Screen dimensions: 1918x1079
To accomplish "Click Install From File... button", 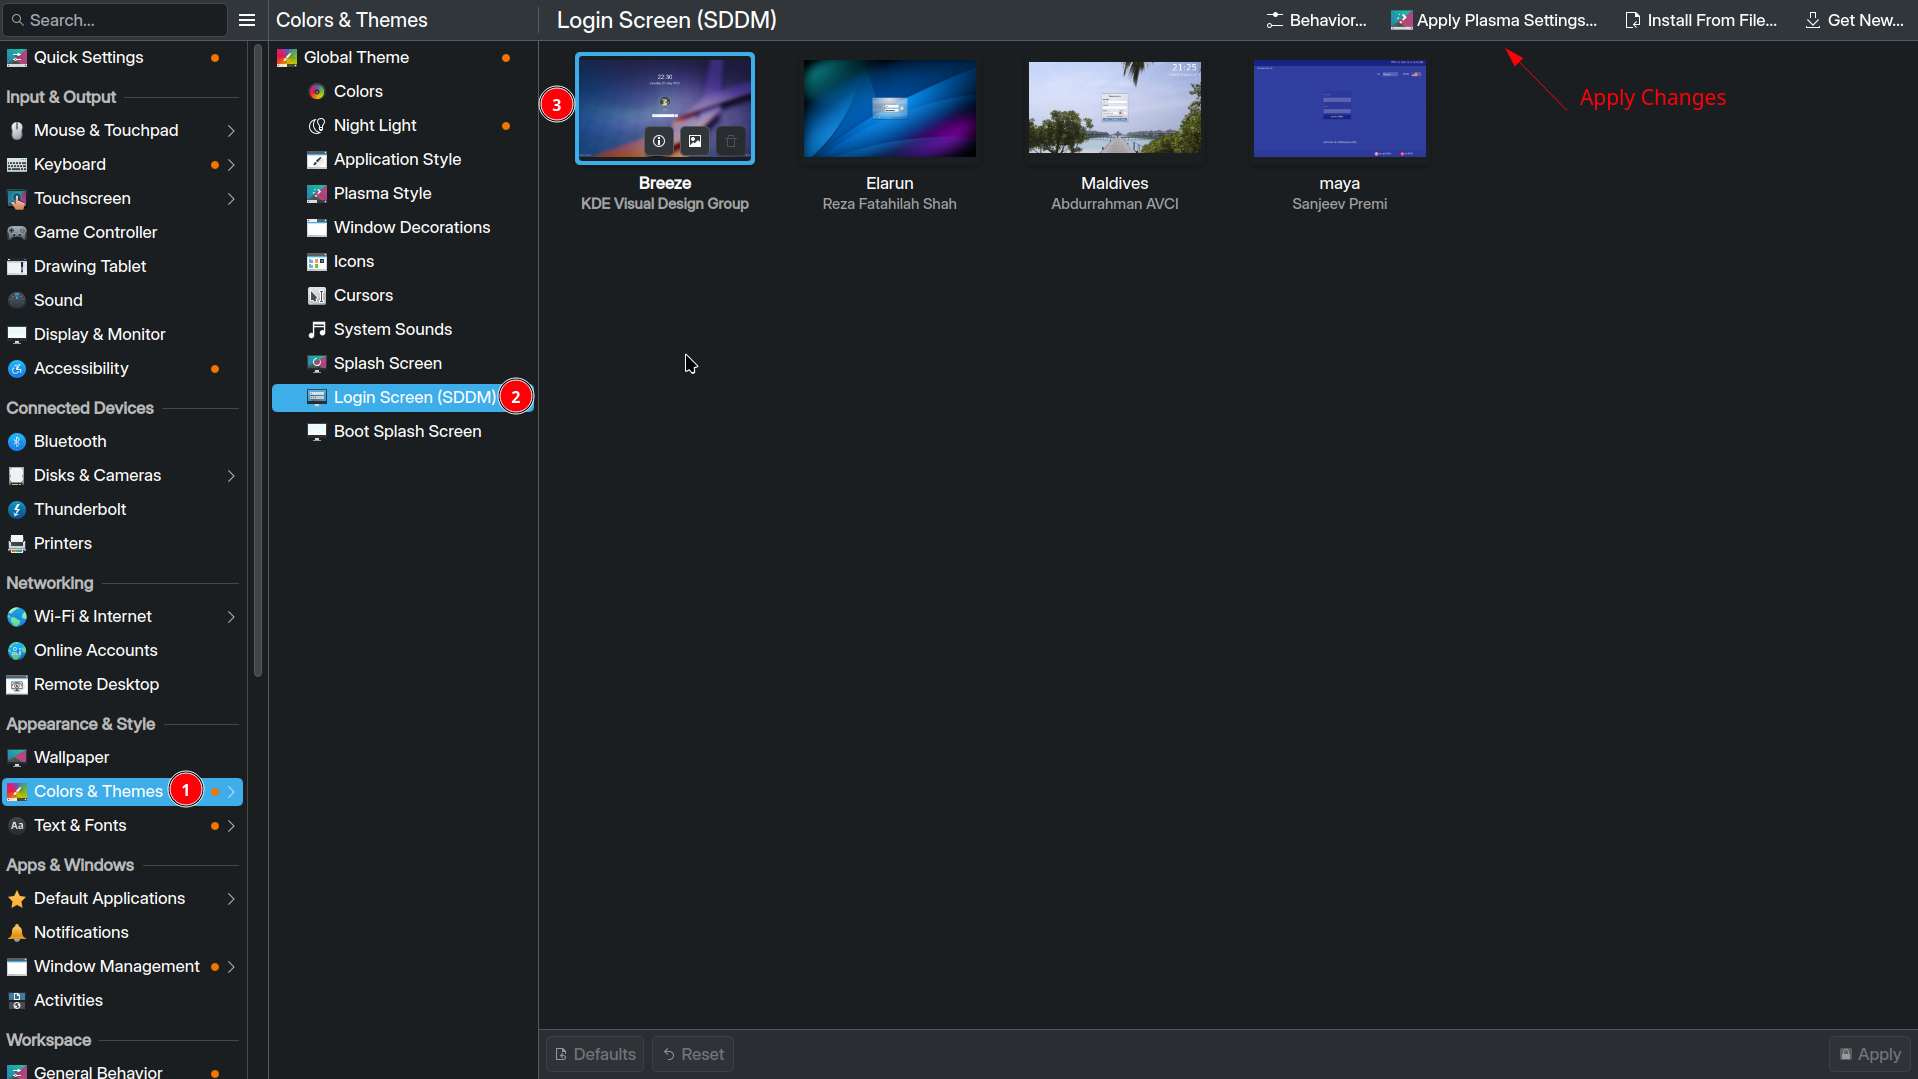I will tap(1701, 20).
